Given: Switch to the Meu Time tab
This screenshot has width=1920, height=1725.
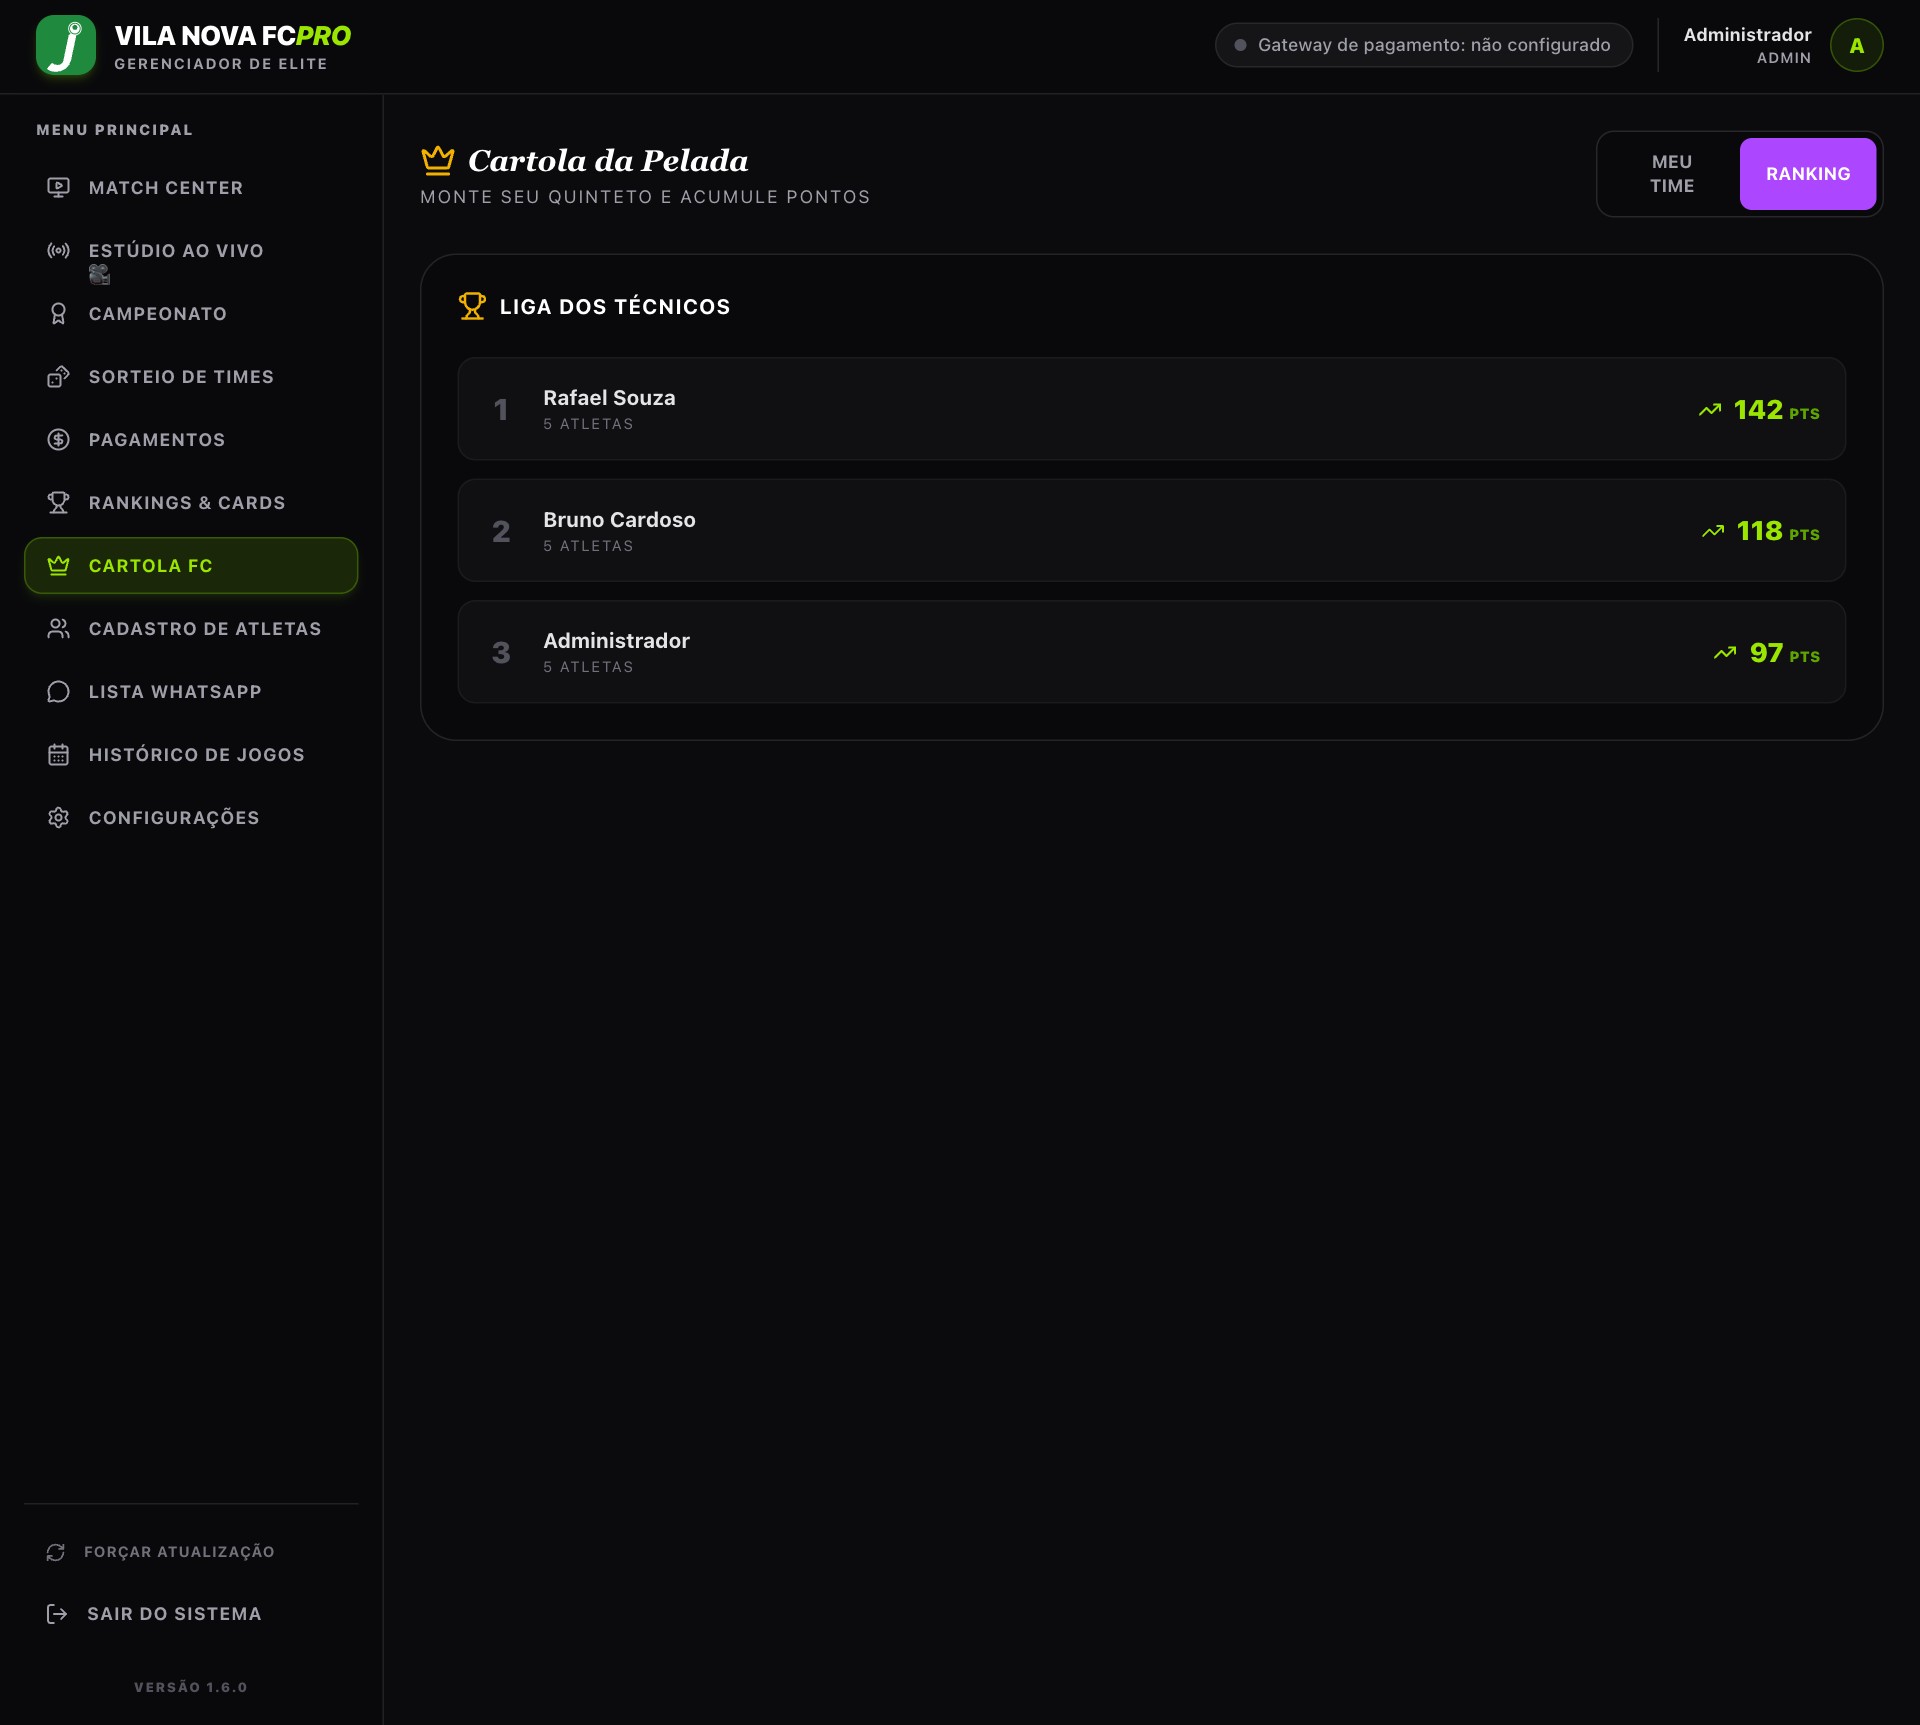Looking at the screenshot, I should pyautogui.click(x=1672, y=174).
